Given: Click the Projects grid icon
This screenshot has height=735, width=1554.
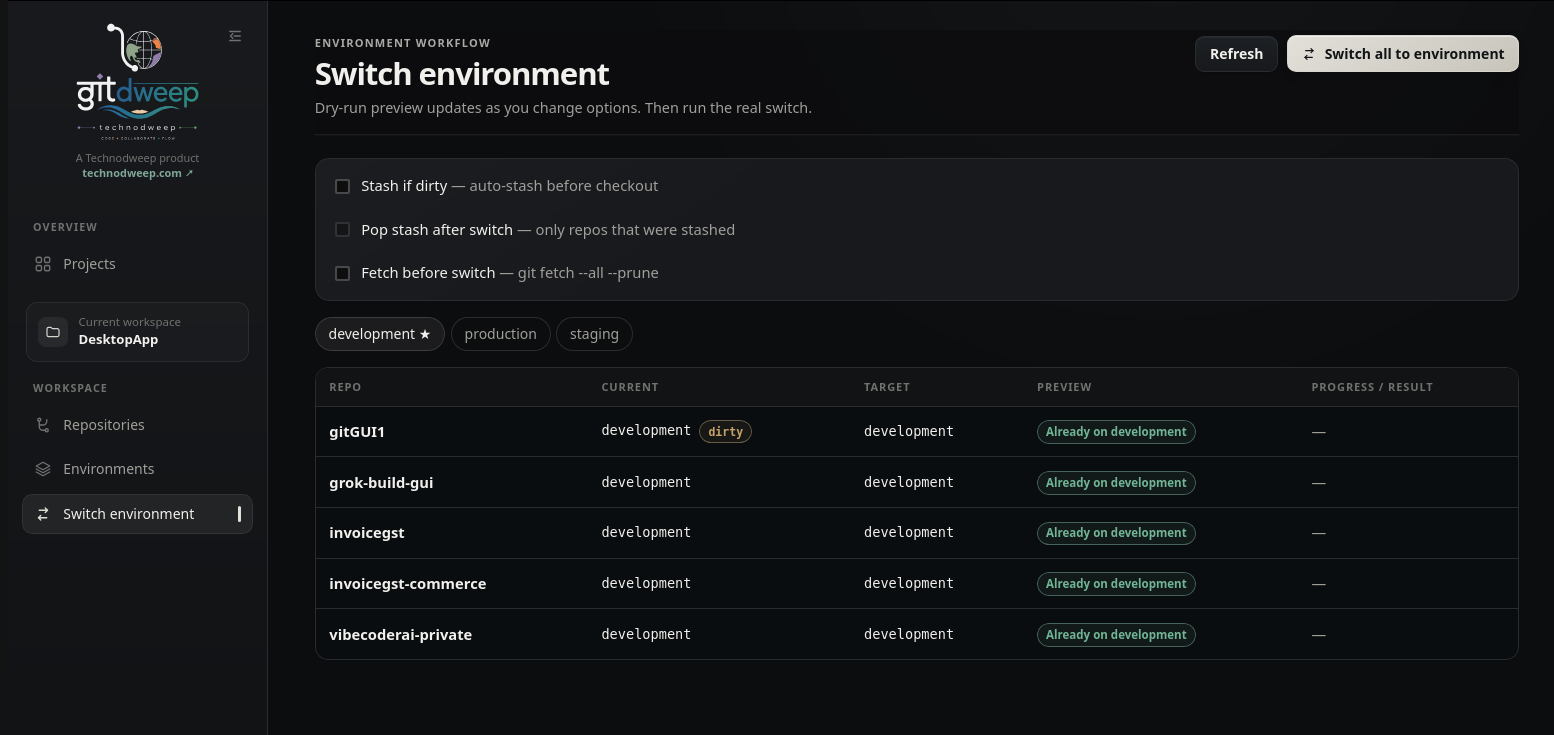Looking at the screenshot, I should [43, 264].
